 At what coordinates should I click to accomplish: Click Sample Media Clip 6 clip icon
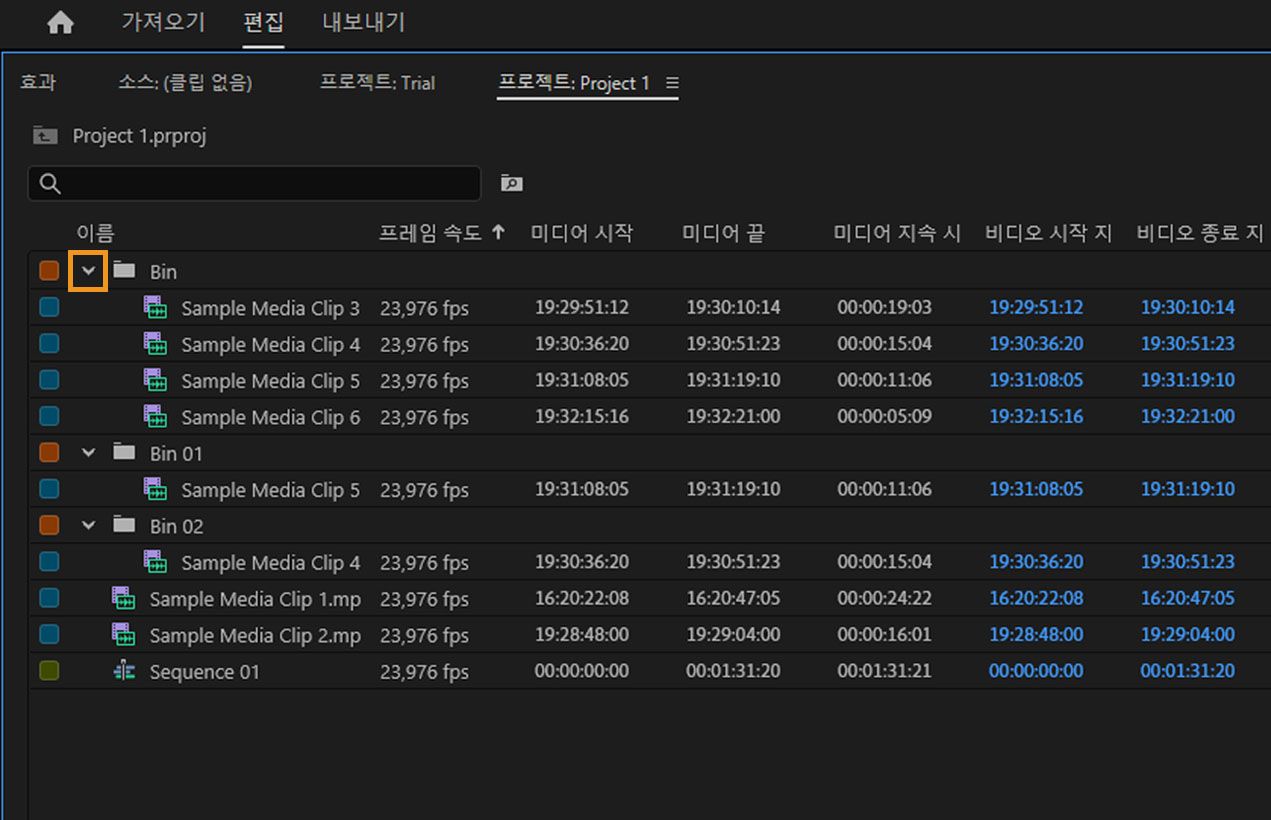[155, 416]
